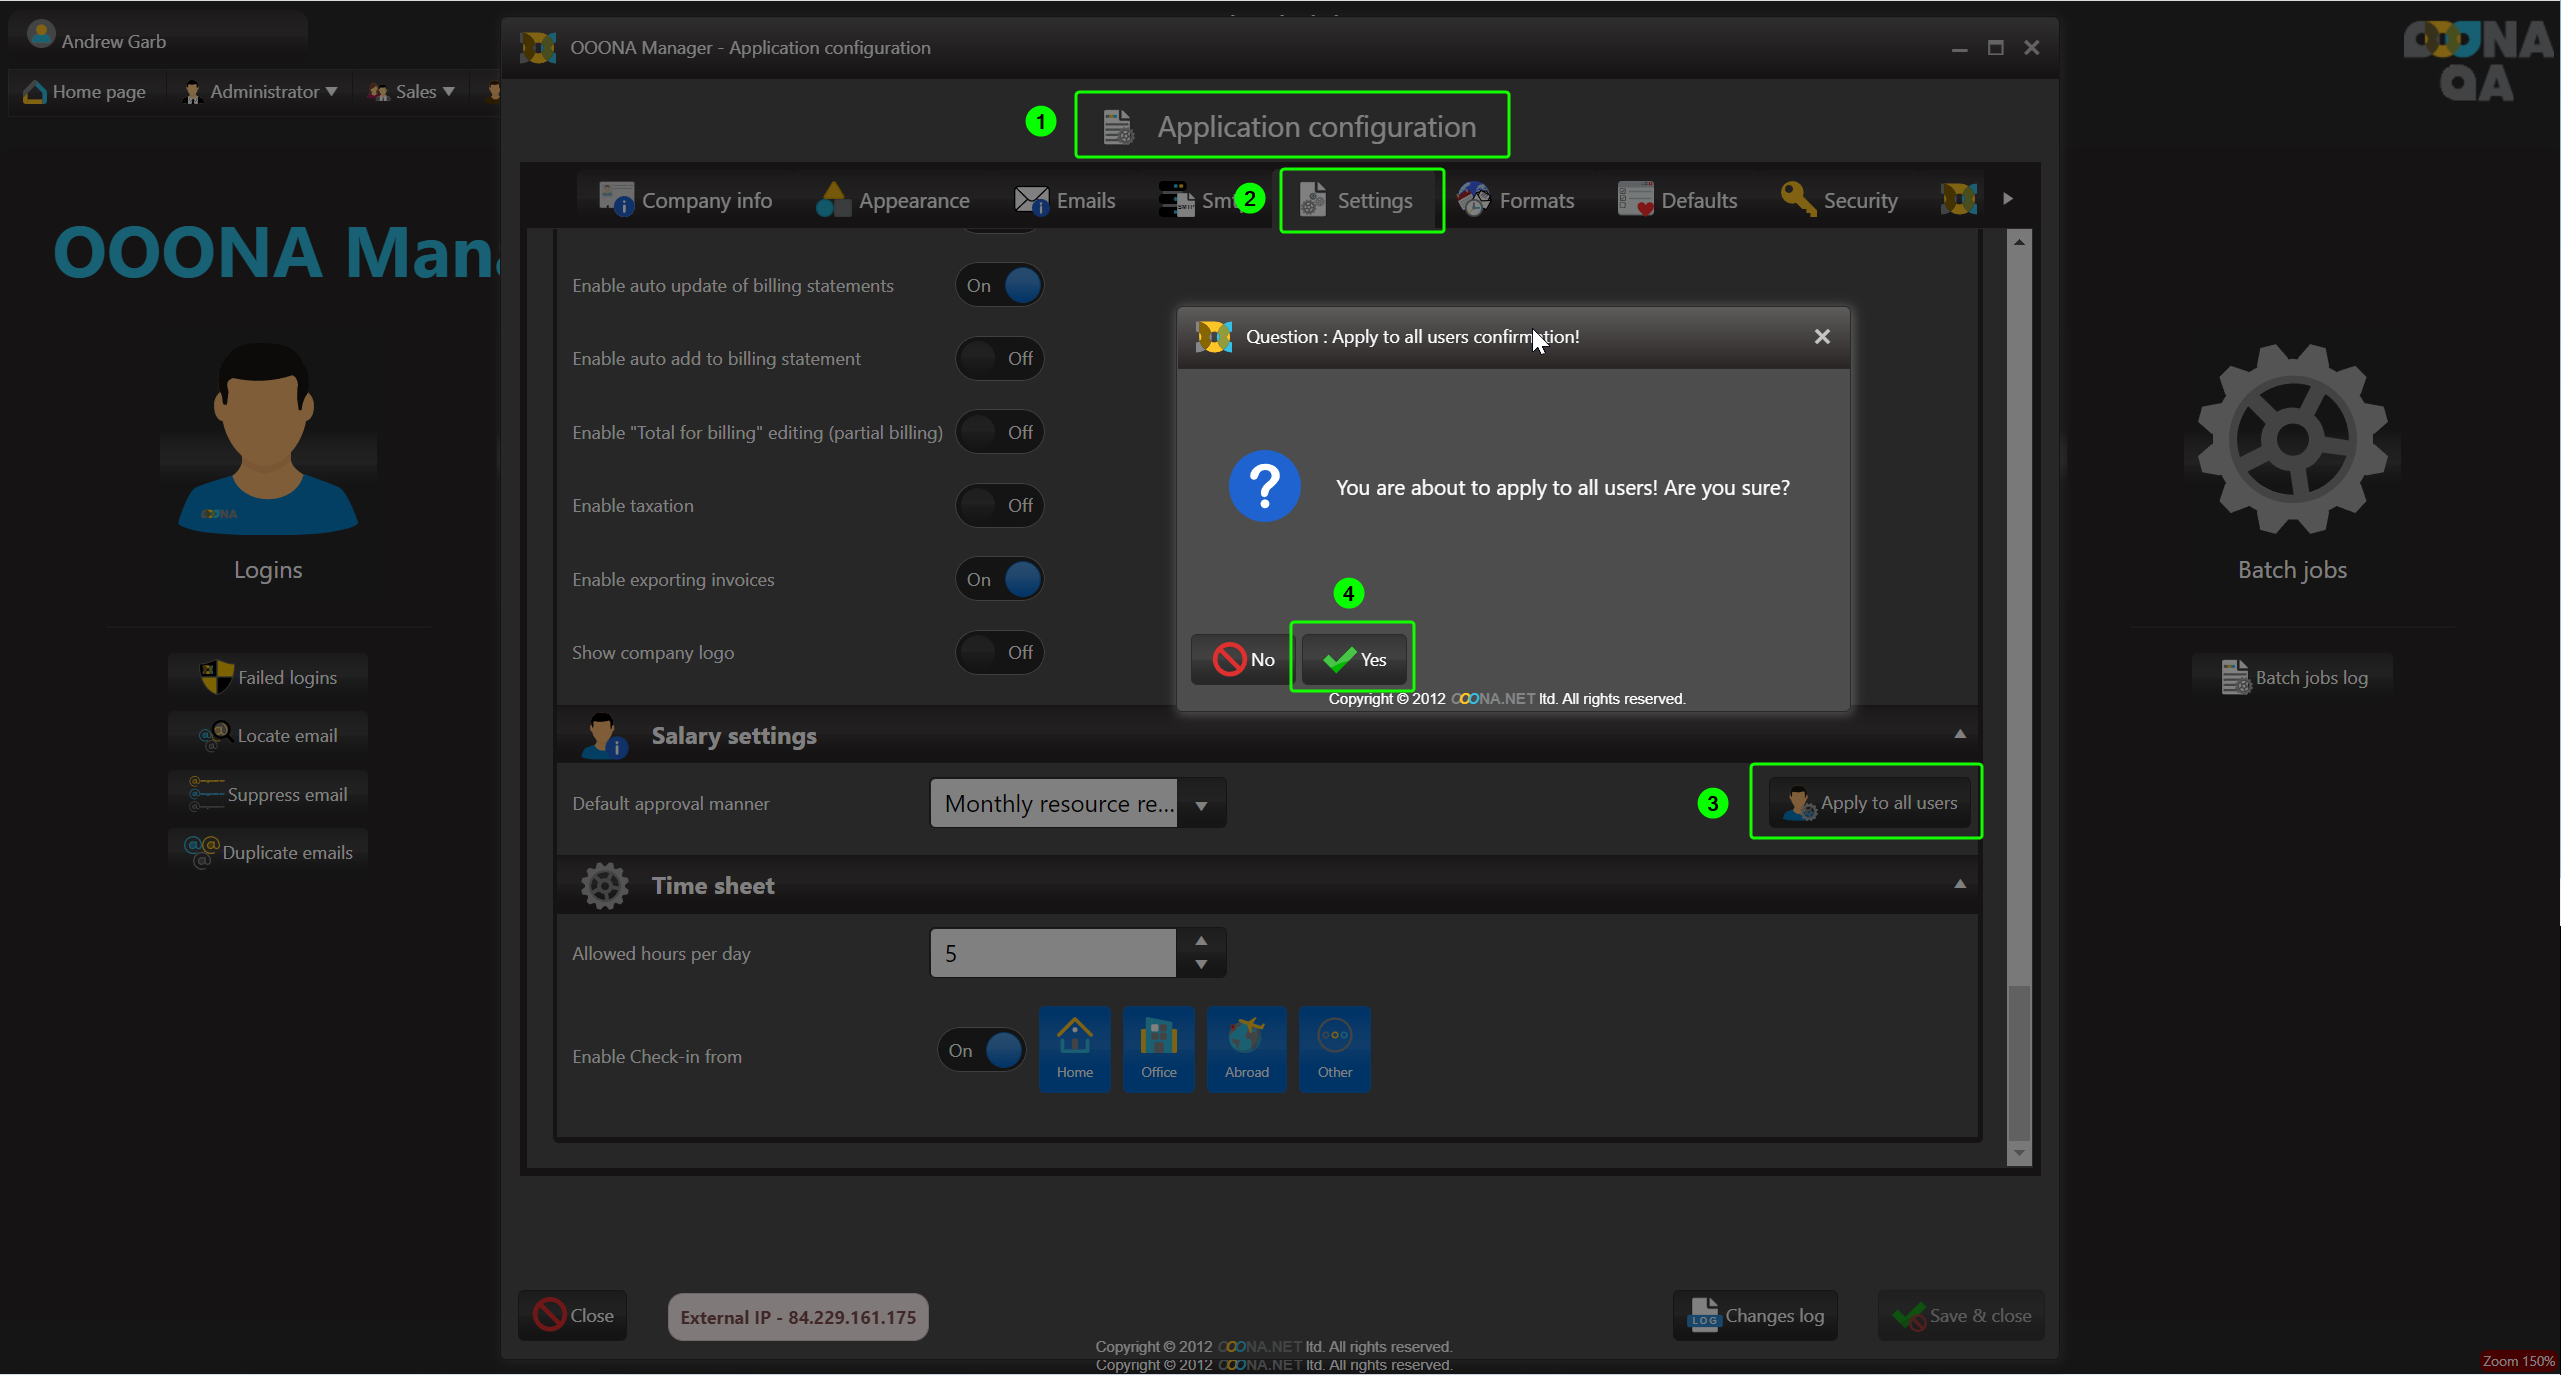This screenshot has height=1375, width=2561.
Task: Open the Batch jobs gear icon
Action: (2291, 440)
